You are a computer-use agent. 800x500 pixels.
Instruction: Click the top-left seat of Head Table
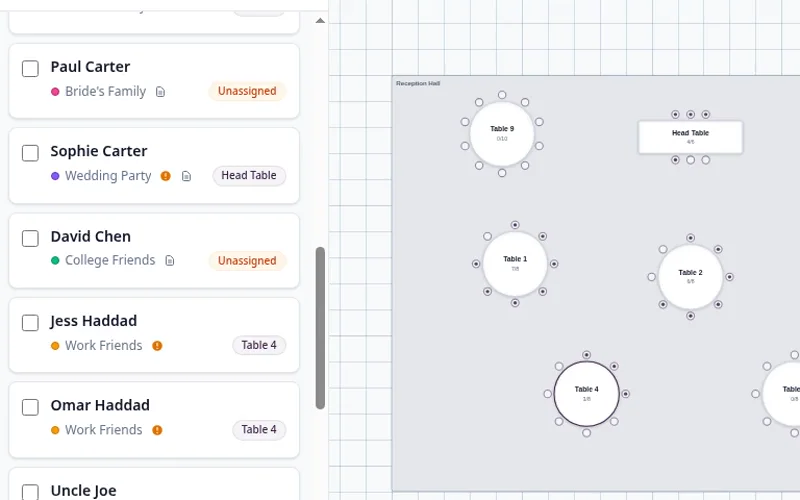[676, 114]
